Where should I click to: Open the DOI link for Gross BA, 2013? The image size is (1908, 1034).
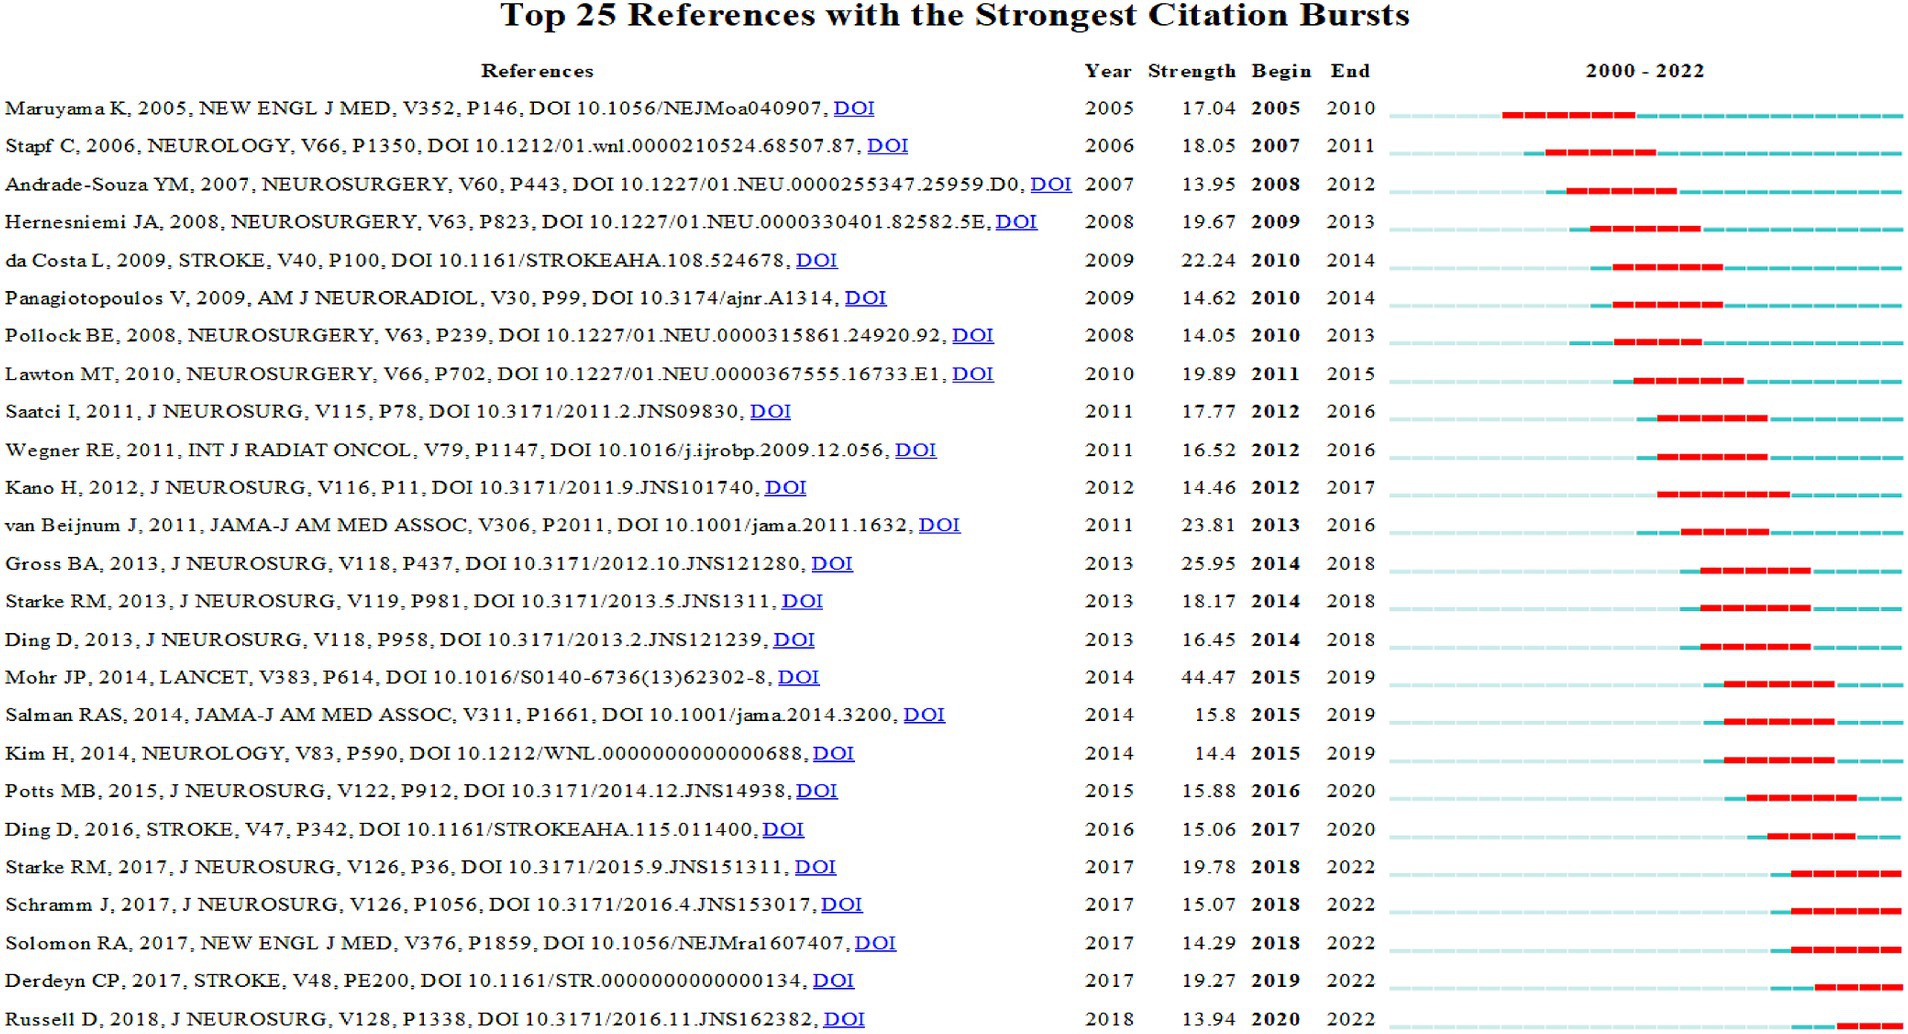[832, 564]
